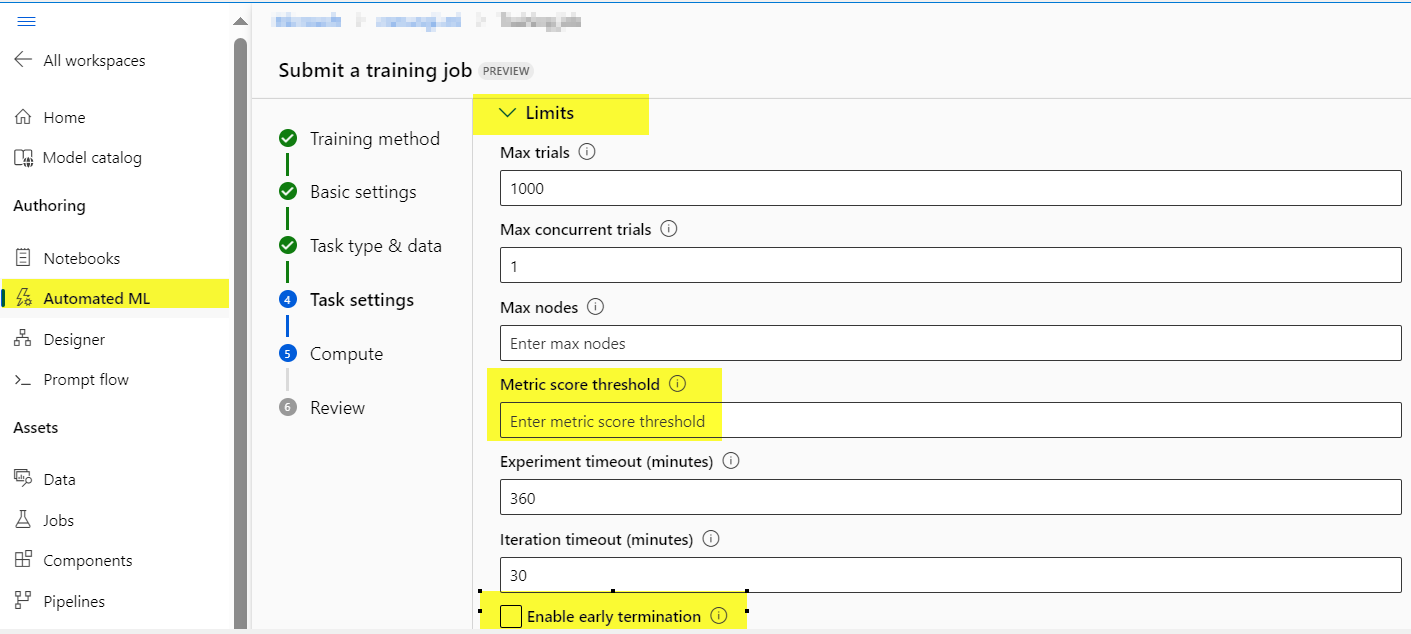Image resolution: width=1411 pixels, height=634 pixels.
Task: Open All workspaces link
Action: coord(94,60)
